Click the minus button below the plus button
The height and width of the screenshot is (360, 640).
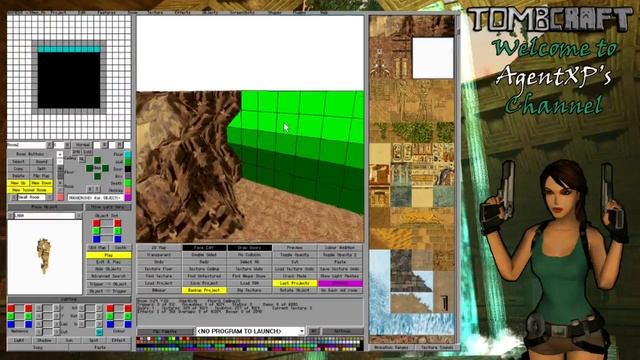(60, 161)
